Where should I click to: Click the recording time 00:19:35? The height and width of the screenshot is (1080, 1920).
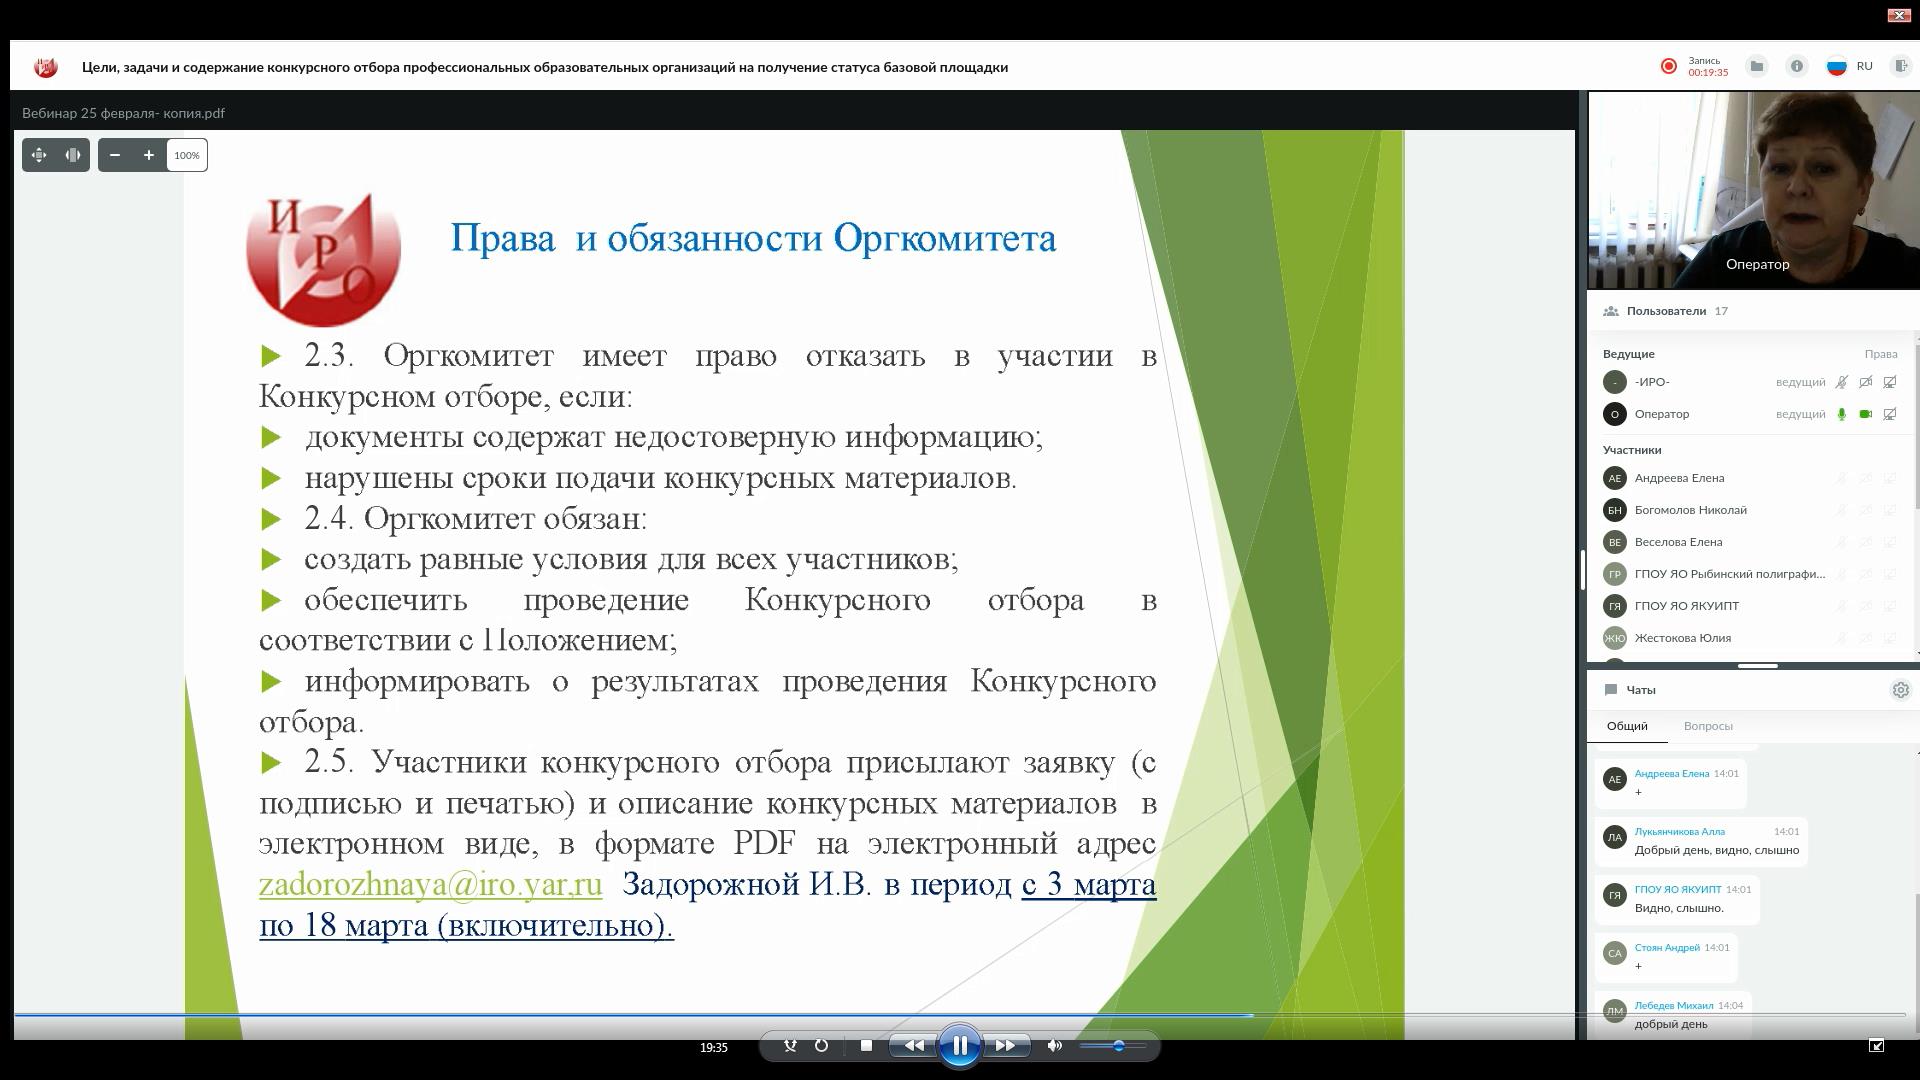point(1708,72)
